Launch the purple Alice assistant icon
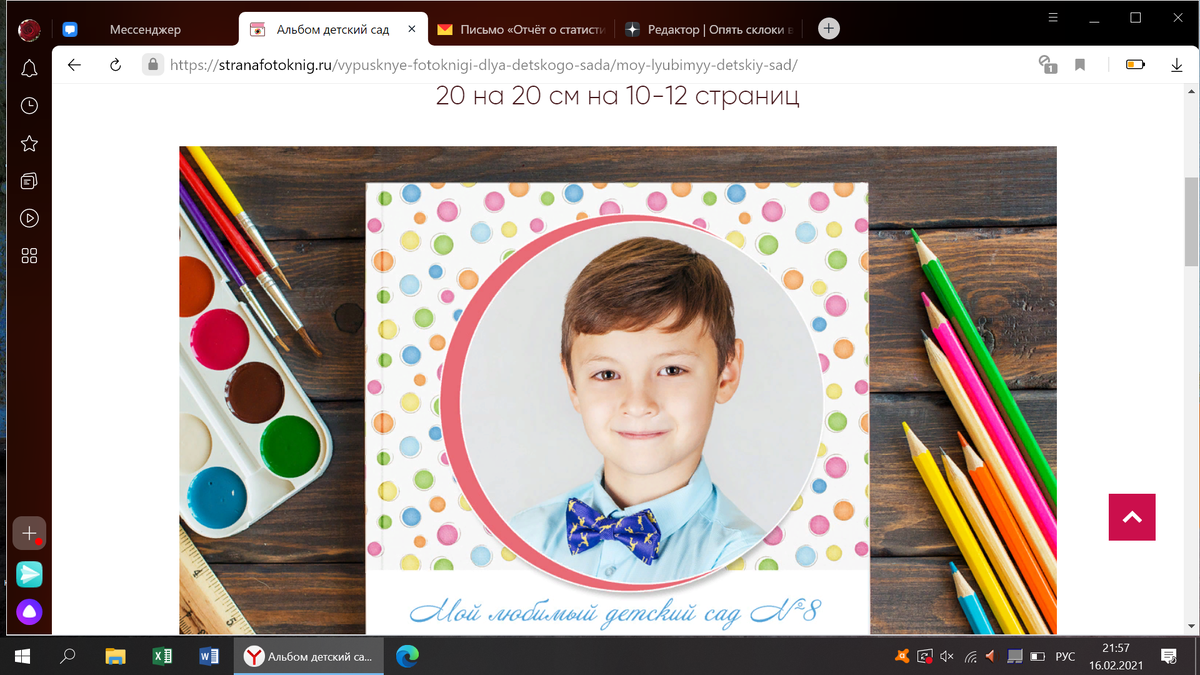Screen dimensions: 1200x675 point(29,612)
